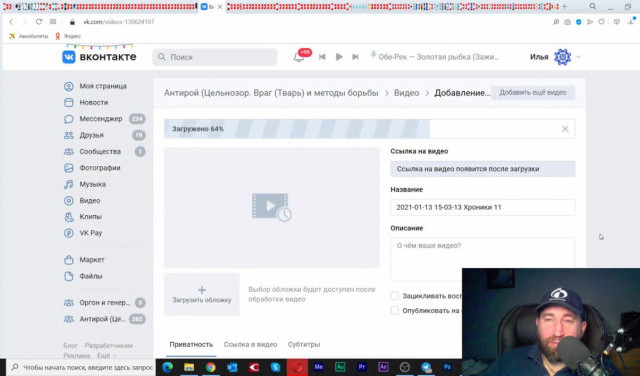Open a new browser tab with plus
Screen dimensions: 640x376
pos(564,7)
